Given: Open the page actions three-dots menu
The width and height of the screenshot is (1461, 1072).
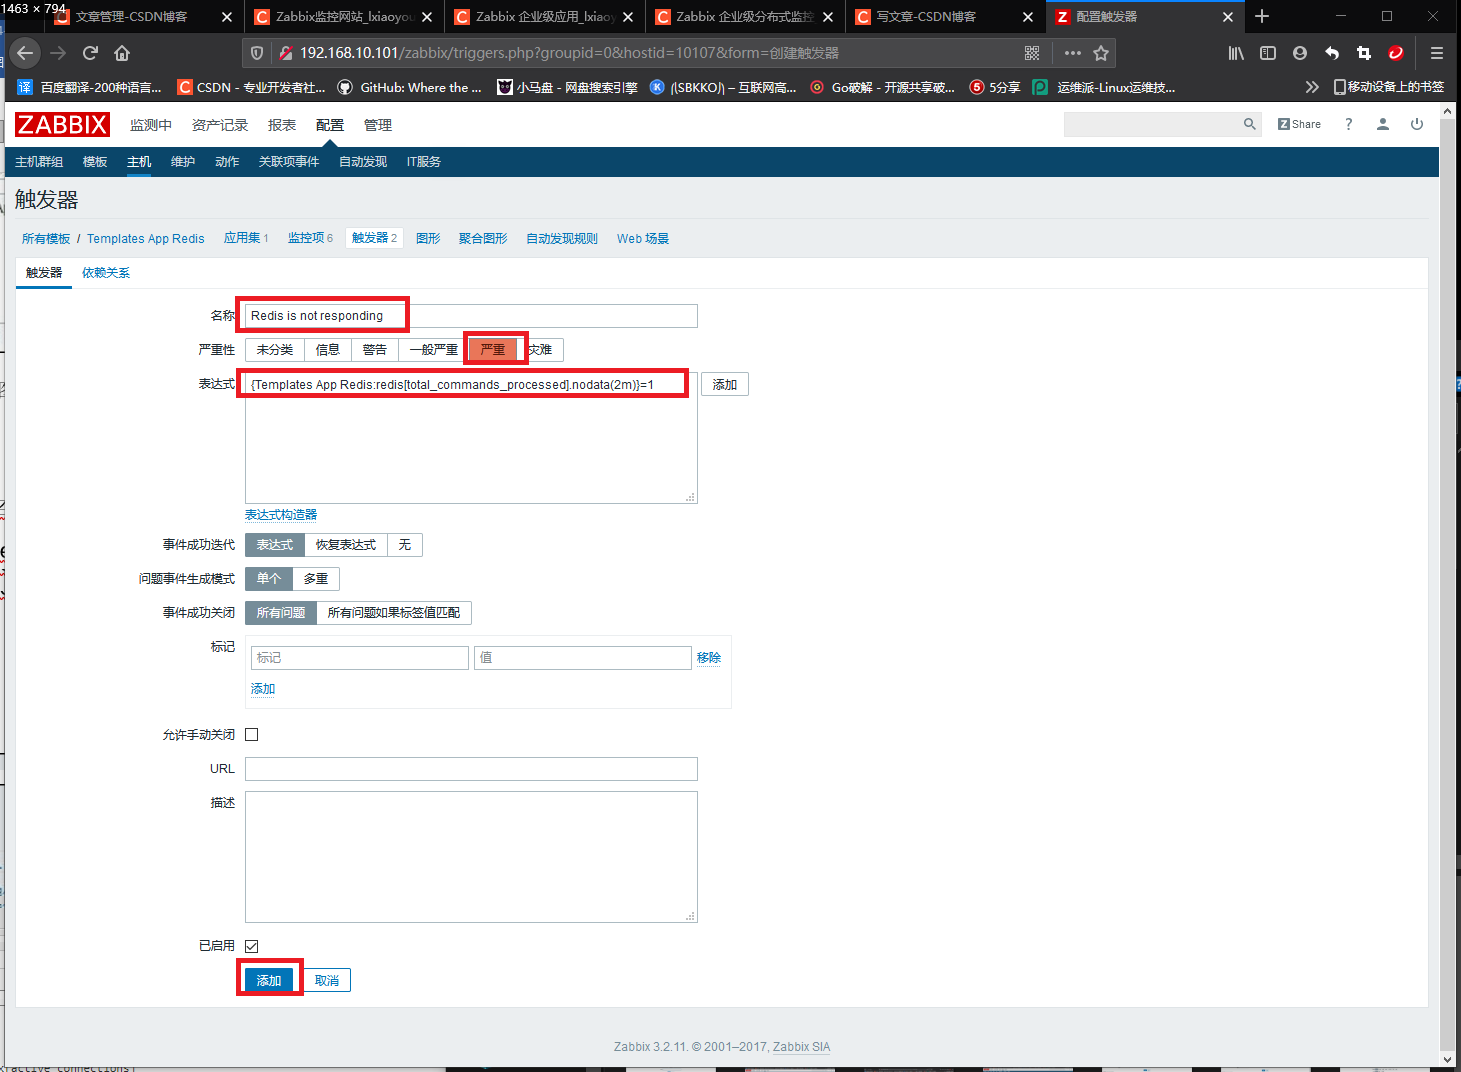Looking at the screenshot, I should pyautogui.click(x=1073, y=53).
